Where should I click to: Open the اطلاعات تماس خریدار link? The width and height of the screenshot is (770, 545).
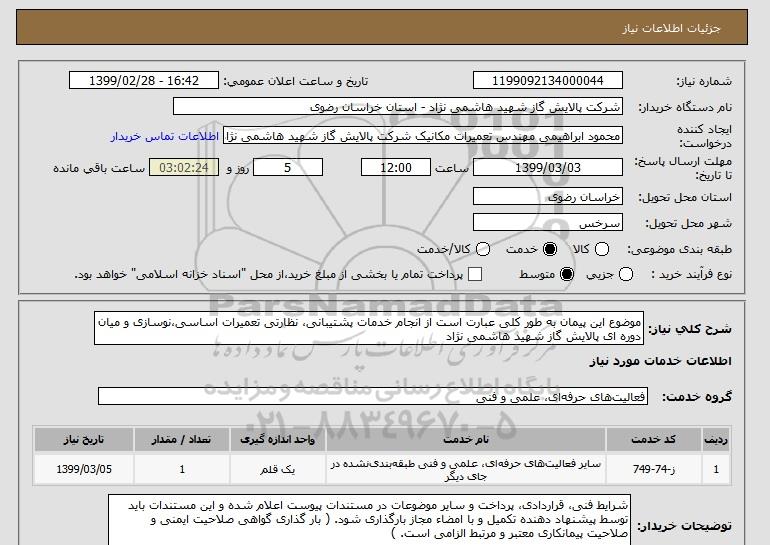pos(165,136)
